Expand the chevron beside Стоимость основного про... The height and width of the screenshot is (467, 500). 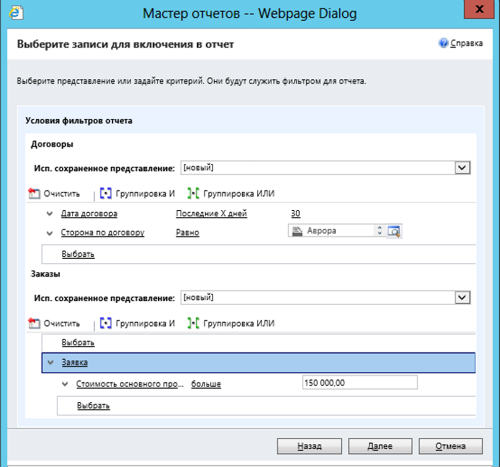[x=65, y=384]
